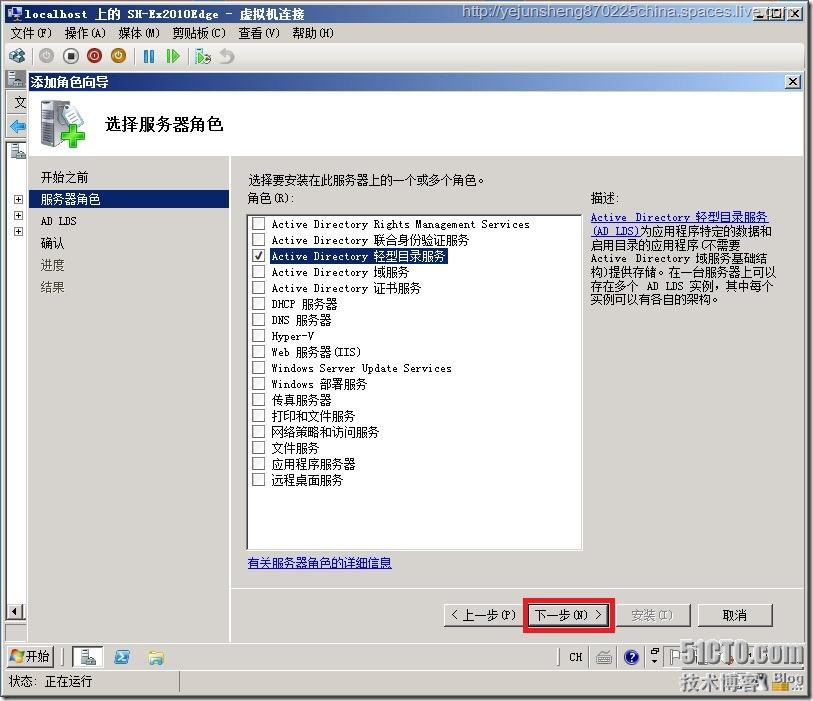Click the server icon in left sidebar
The width and height of the screenshot is (813, 701).
pos(17,151)
